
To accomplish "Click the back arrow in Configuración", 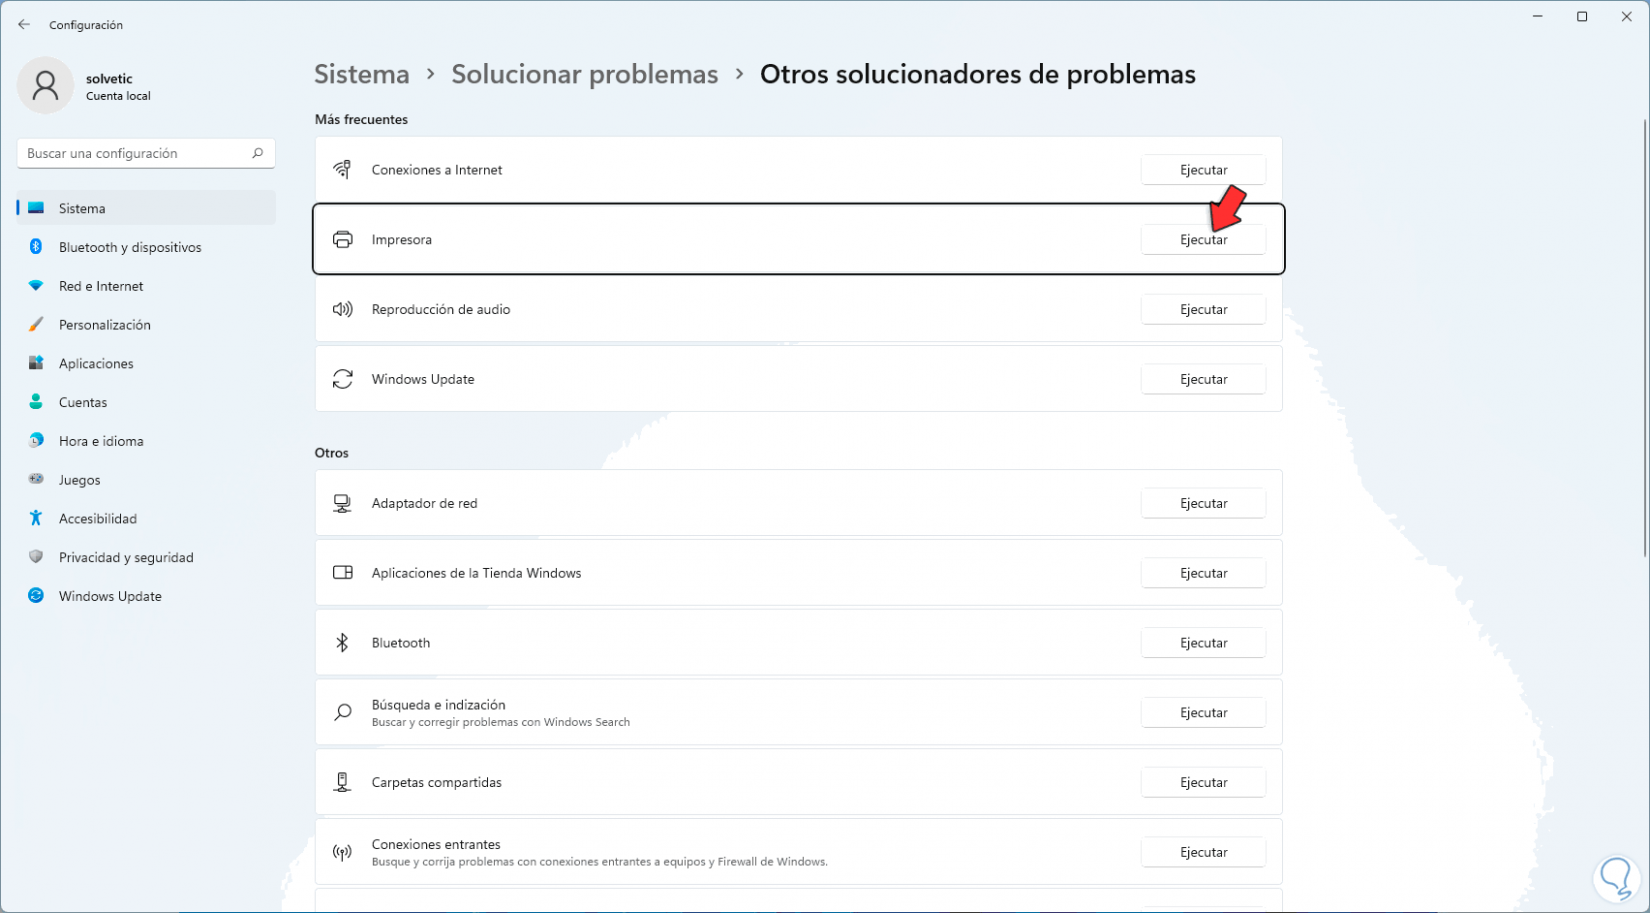I will click(x=24, y=25).
